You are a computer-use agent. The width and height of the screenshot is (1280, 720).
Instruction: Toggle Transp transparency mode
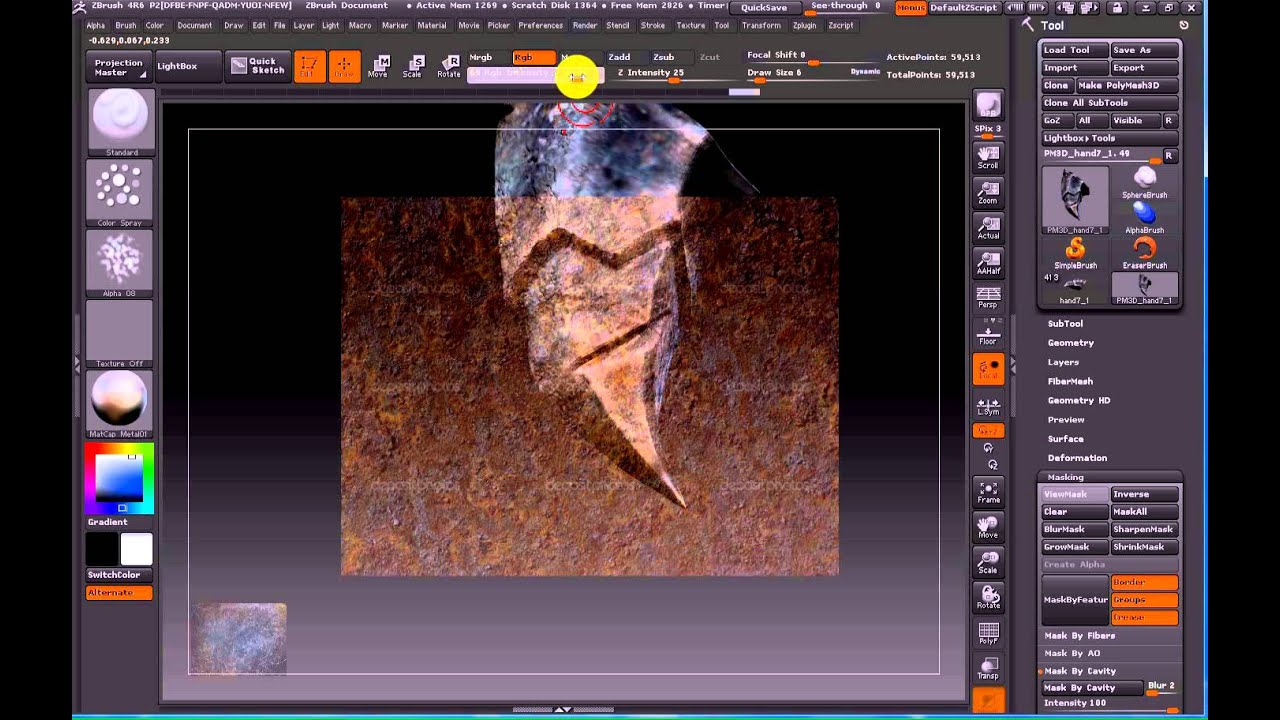tap(988, 669)
